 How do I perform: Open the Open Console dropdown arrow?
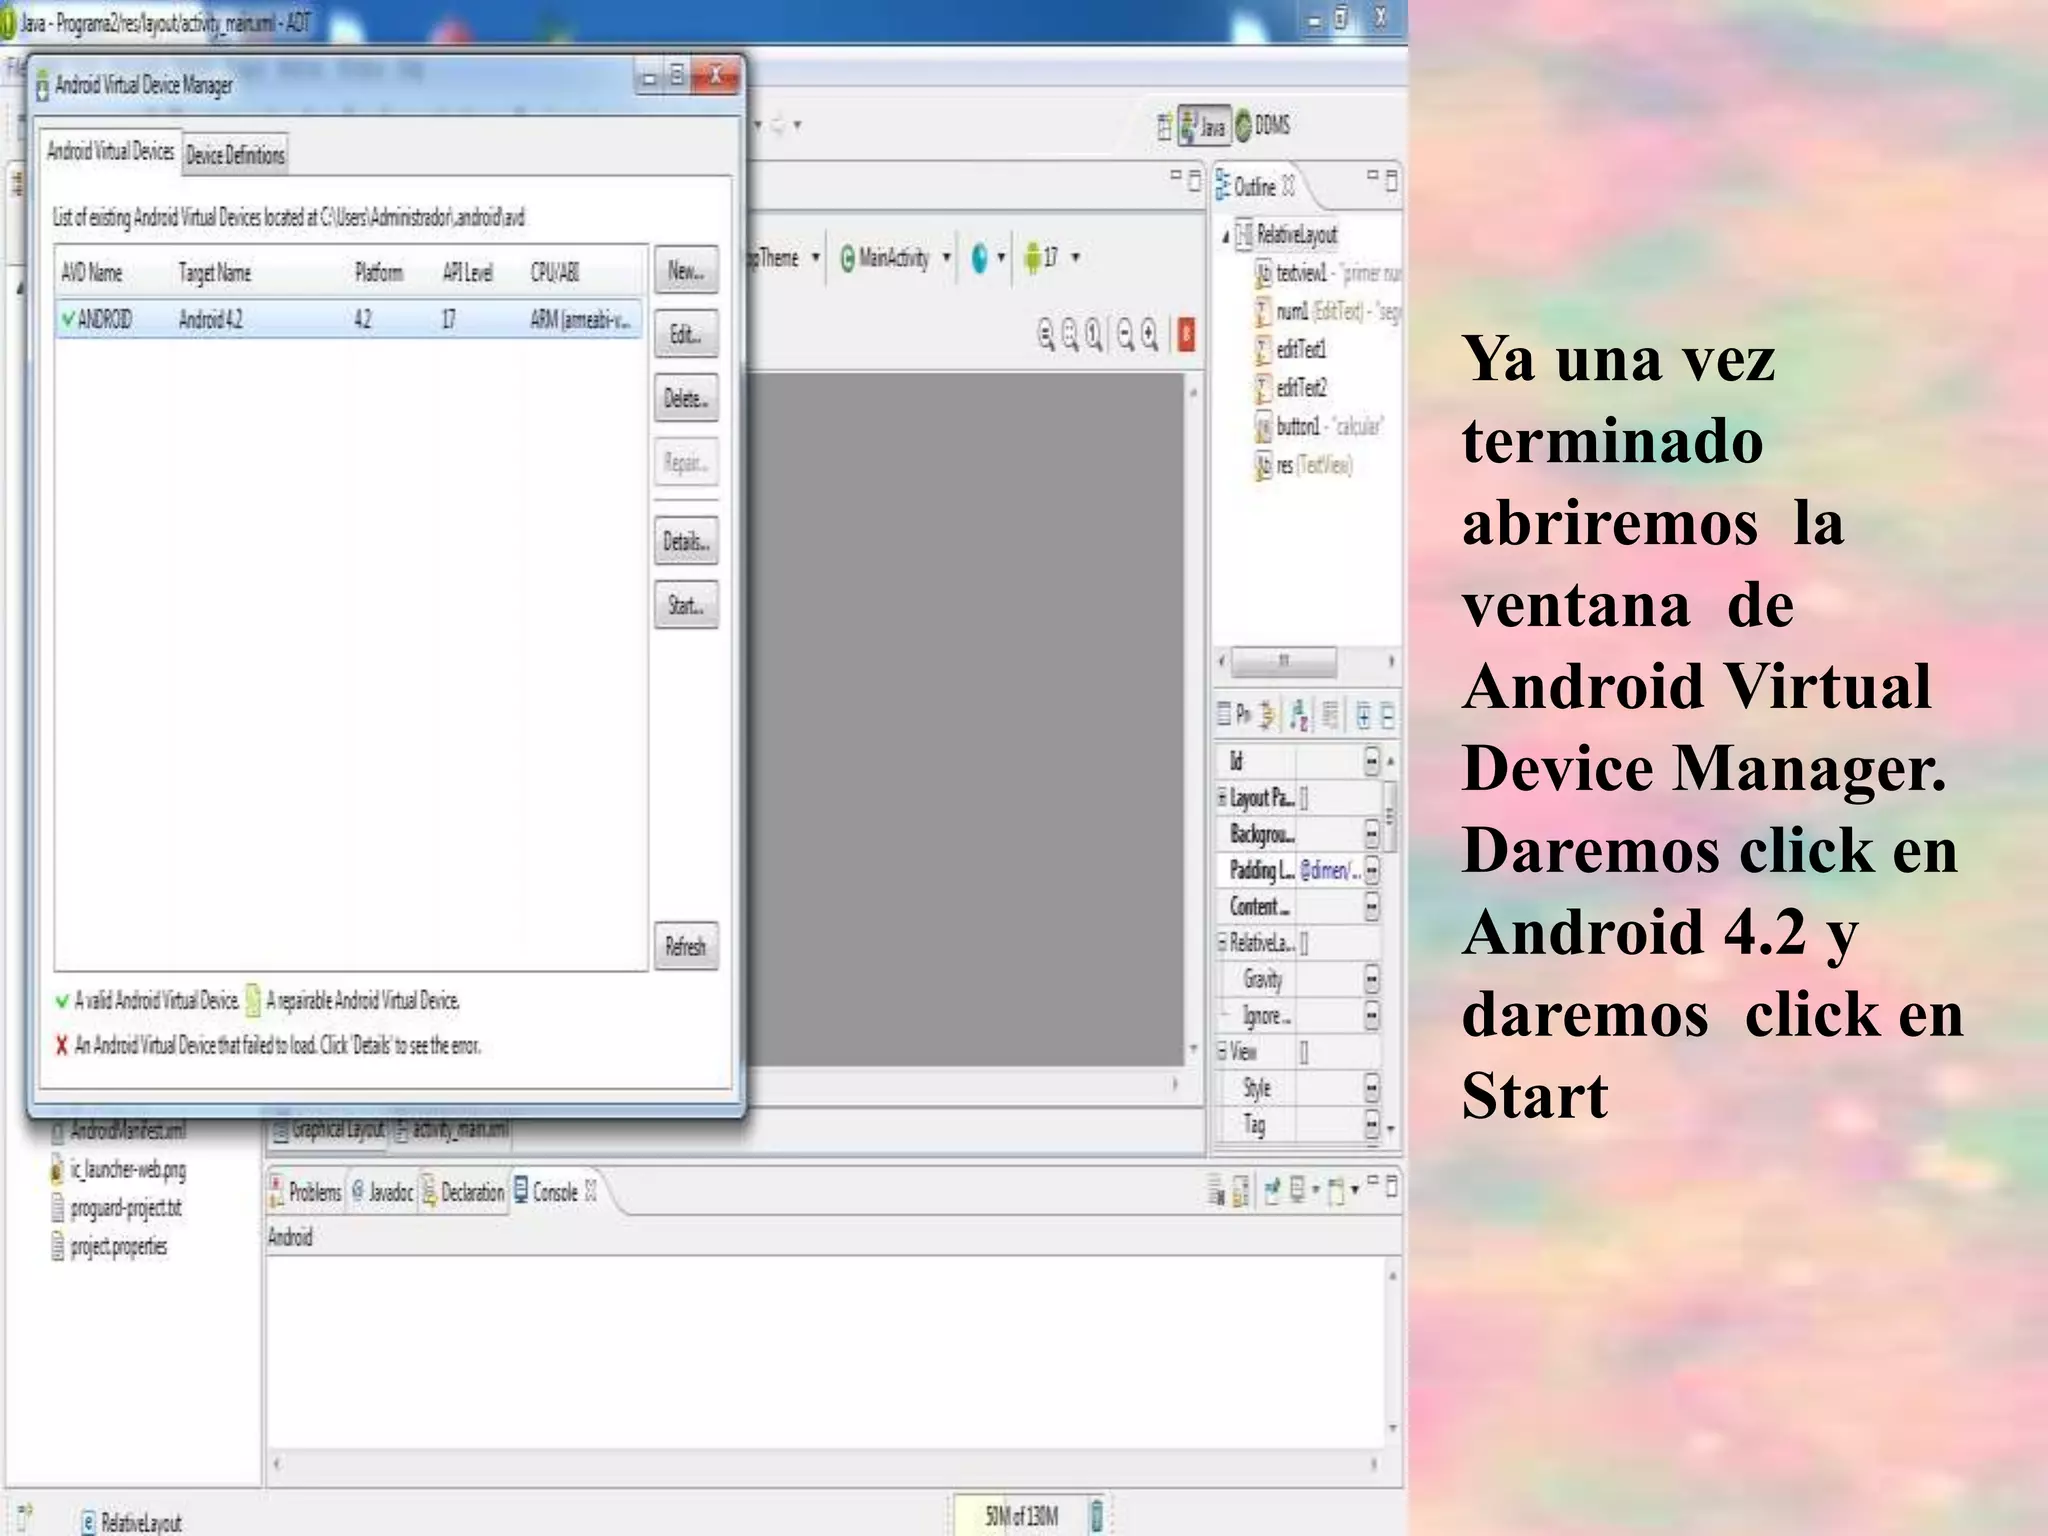1355,1190
